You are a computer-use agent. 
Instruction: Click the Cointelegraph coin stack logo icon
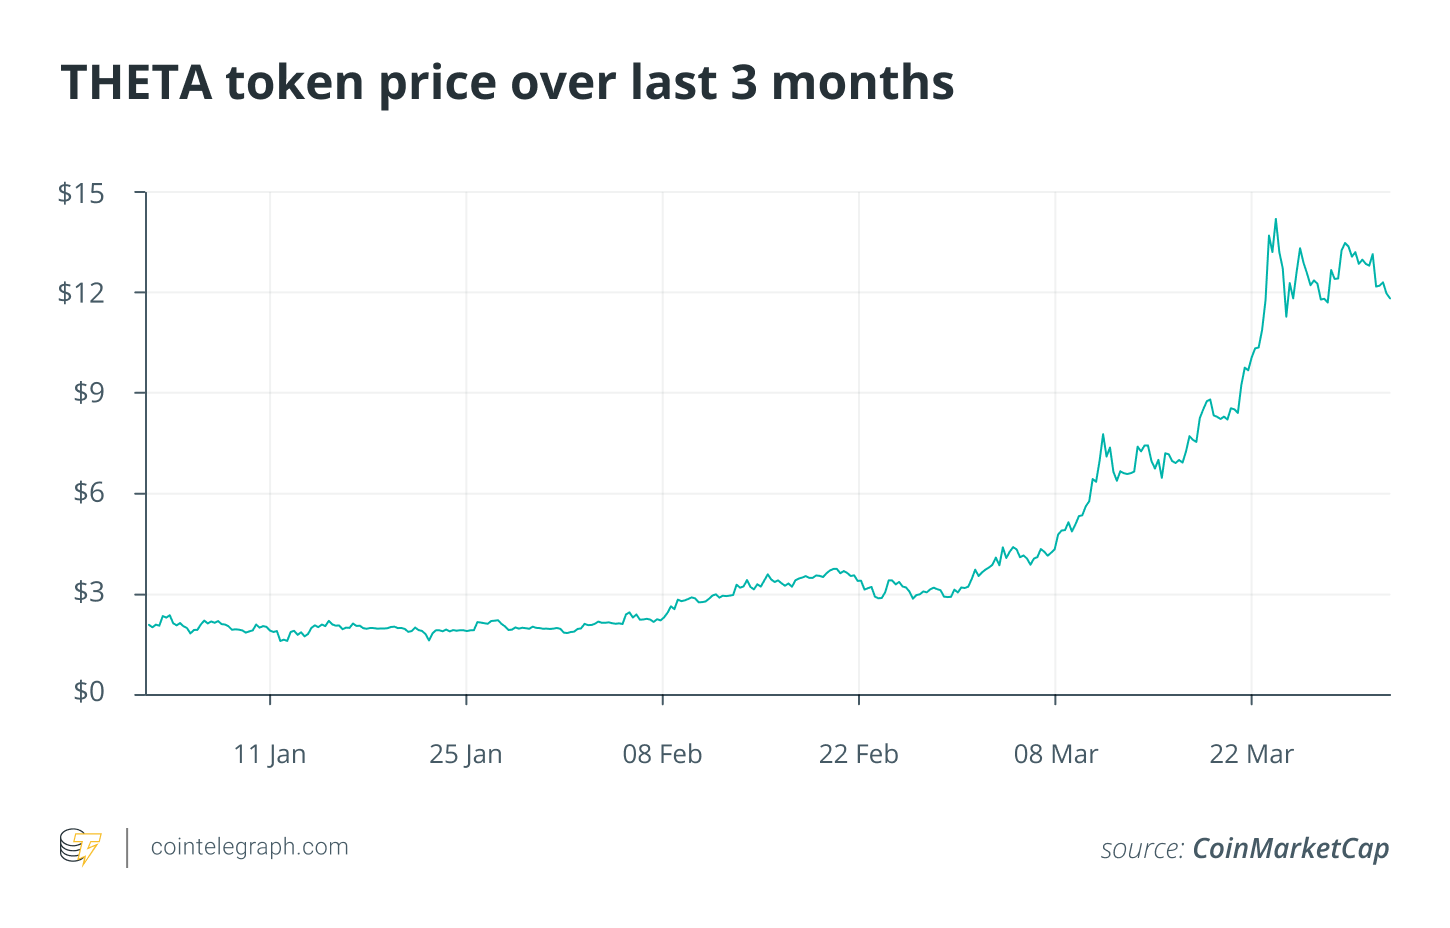pyautogui.click(x=80, y=847)
